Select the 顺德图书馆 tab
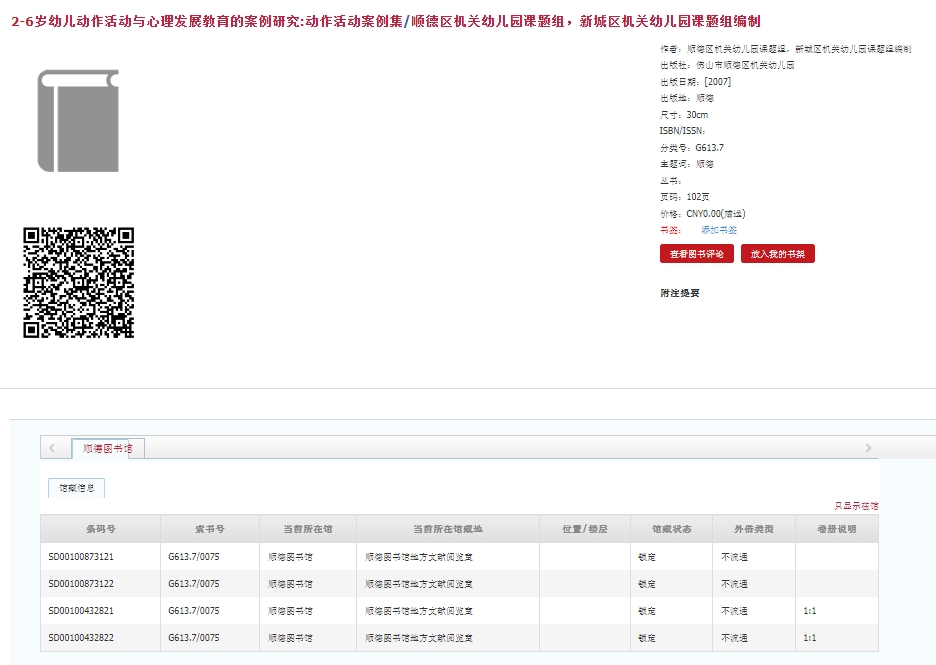 pyautogui.click(x=108, y=449)
